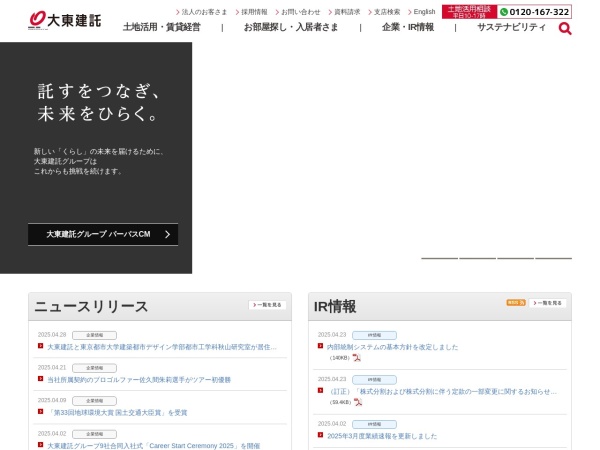The width and height of the screenshot is (600, 450).
Task: Select the third carousel slide indicator
Action: [x=515, y=258]
